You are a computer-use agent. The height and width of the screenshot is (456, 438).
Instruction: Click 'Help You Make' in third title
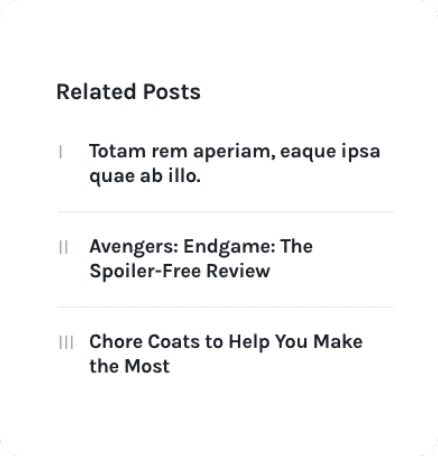[296, 343]
